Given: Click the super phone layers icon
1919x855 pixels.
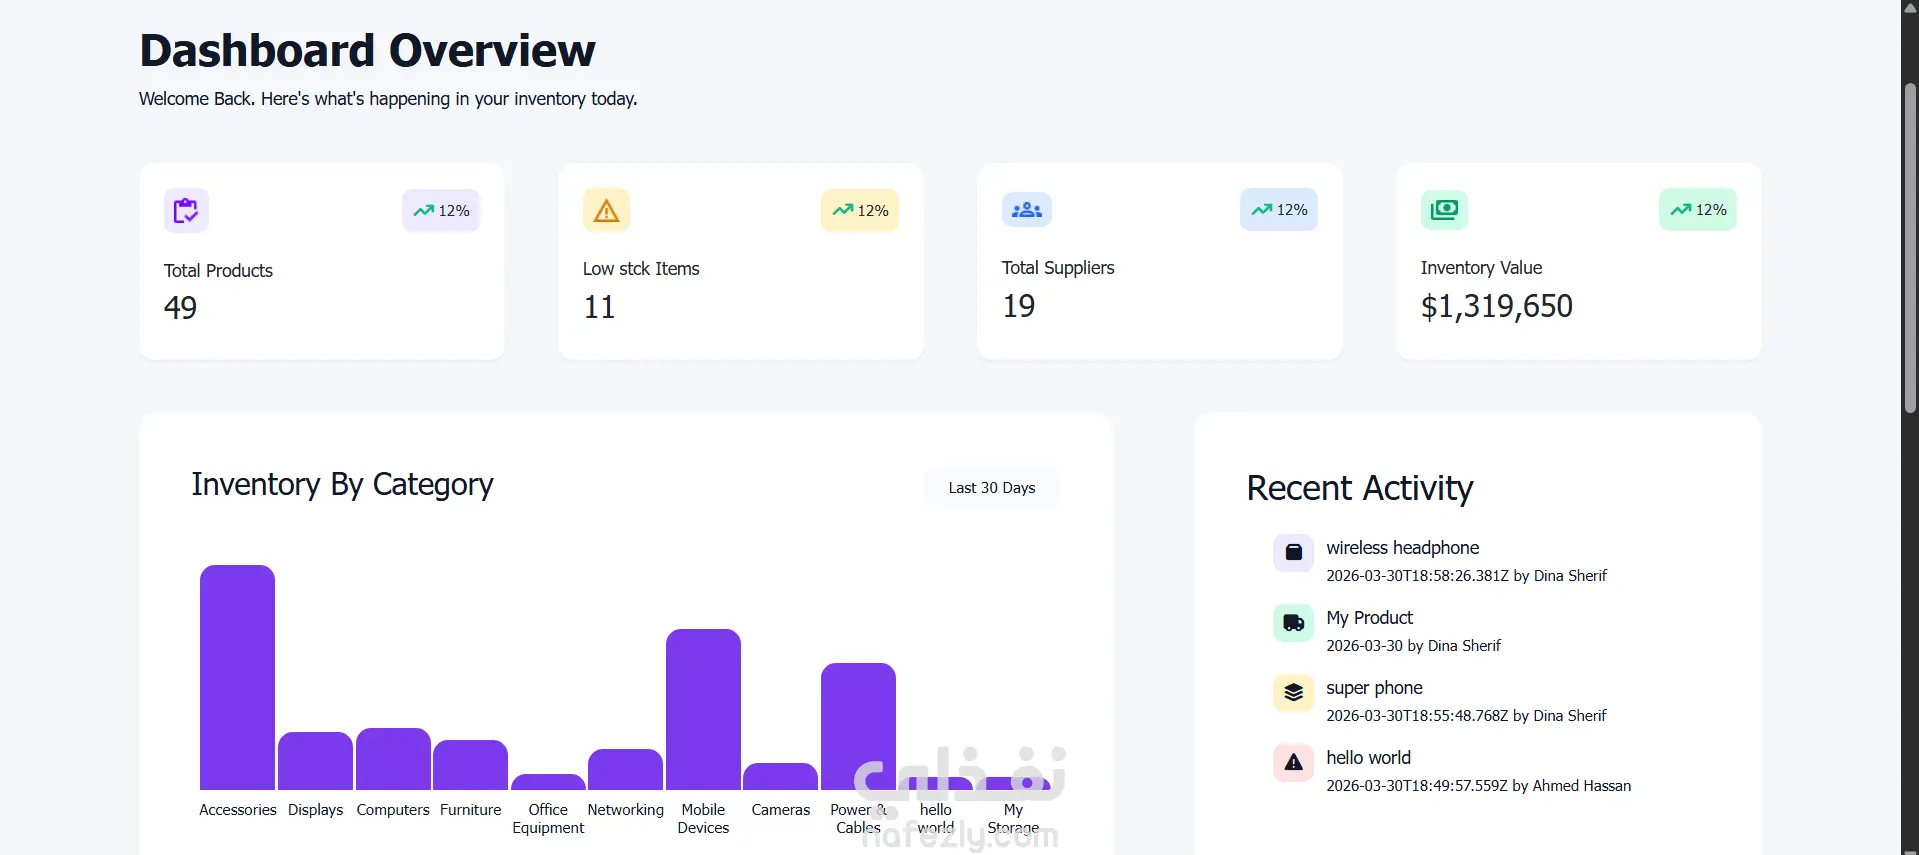Looking at the screenshot, I should pyautogui.click(x=1293, y=692).
